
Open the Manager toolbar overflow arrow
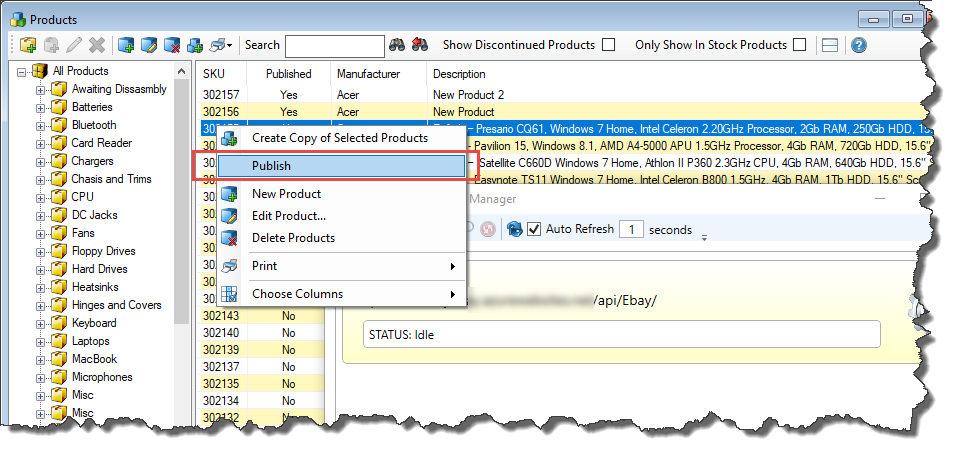(x=704, y=237)
